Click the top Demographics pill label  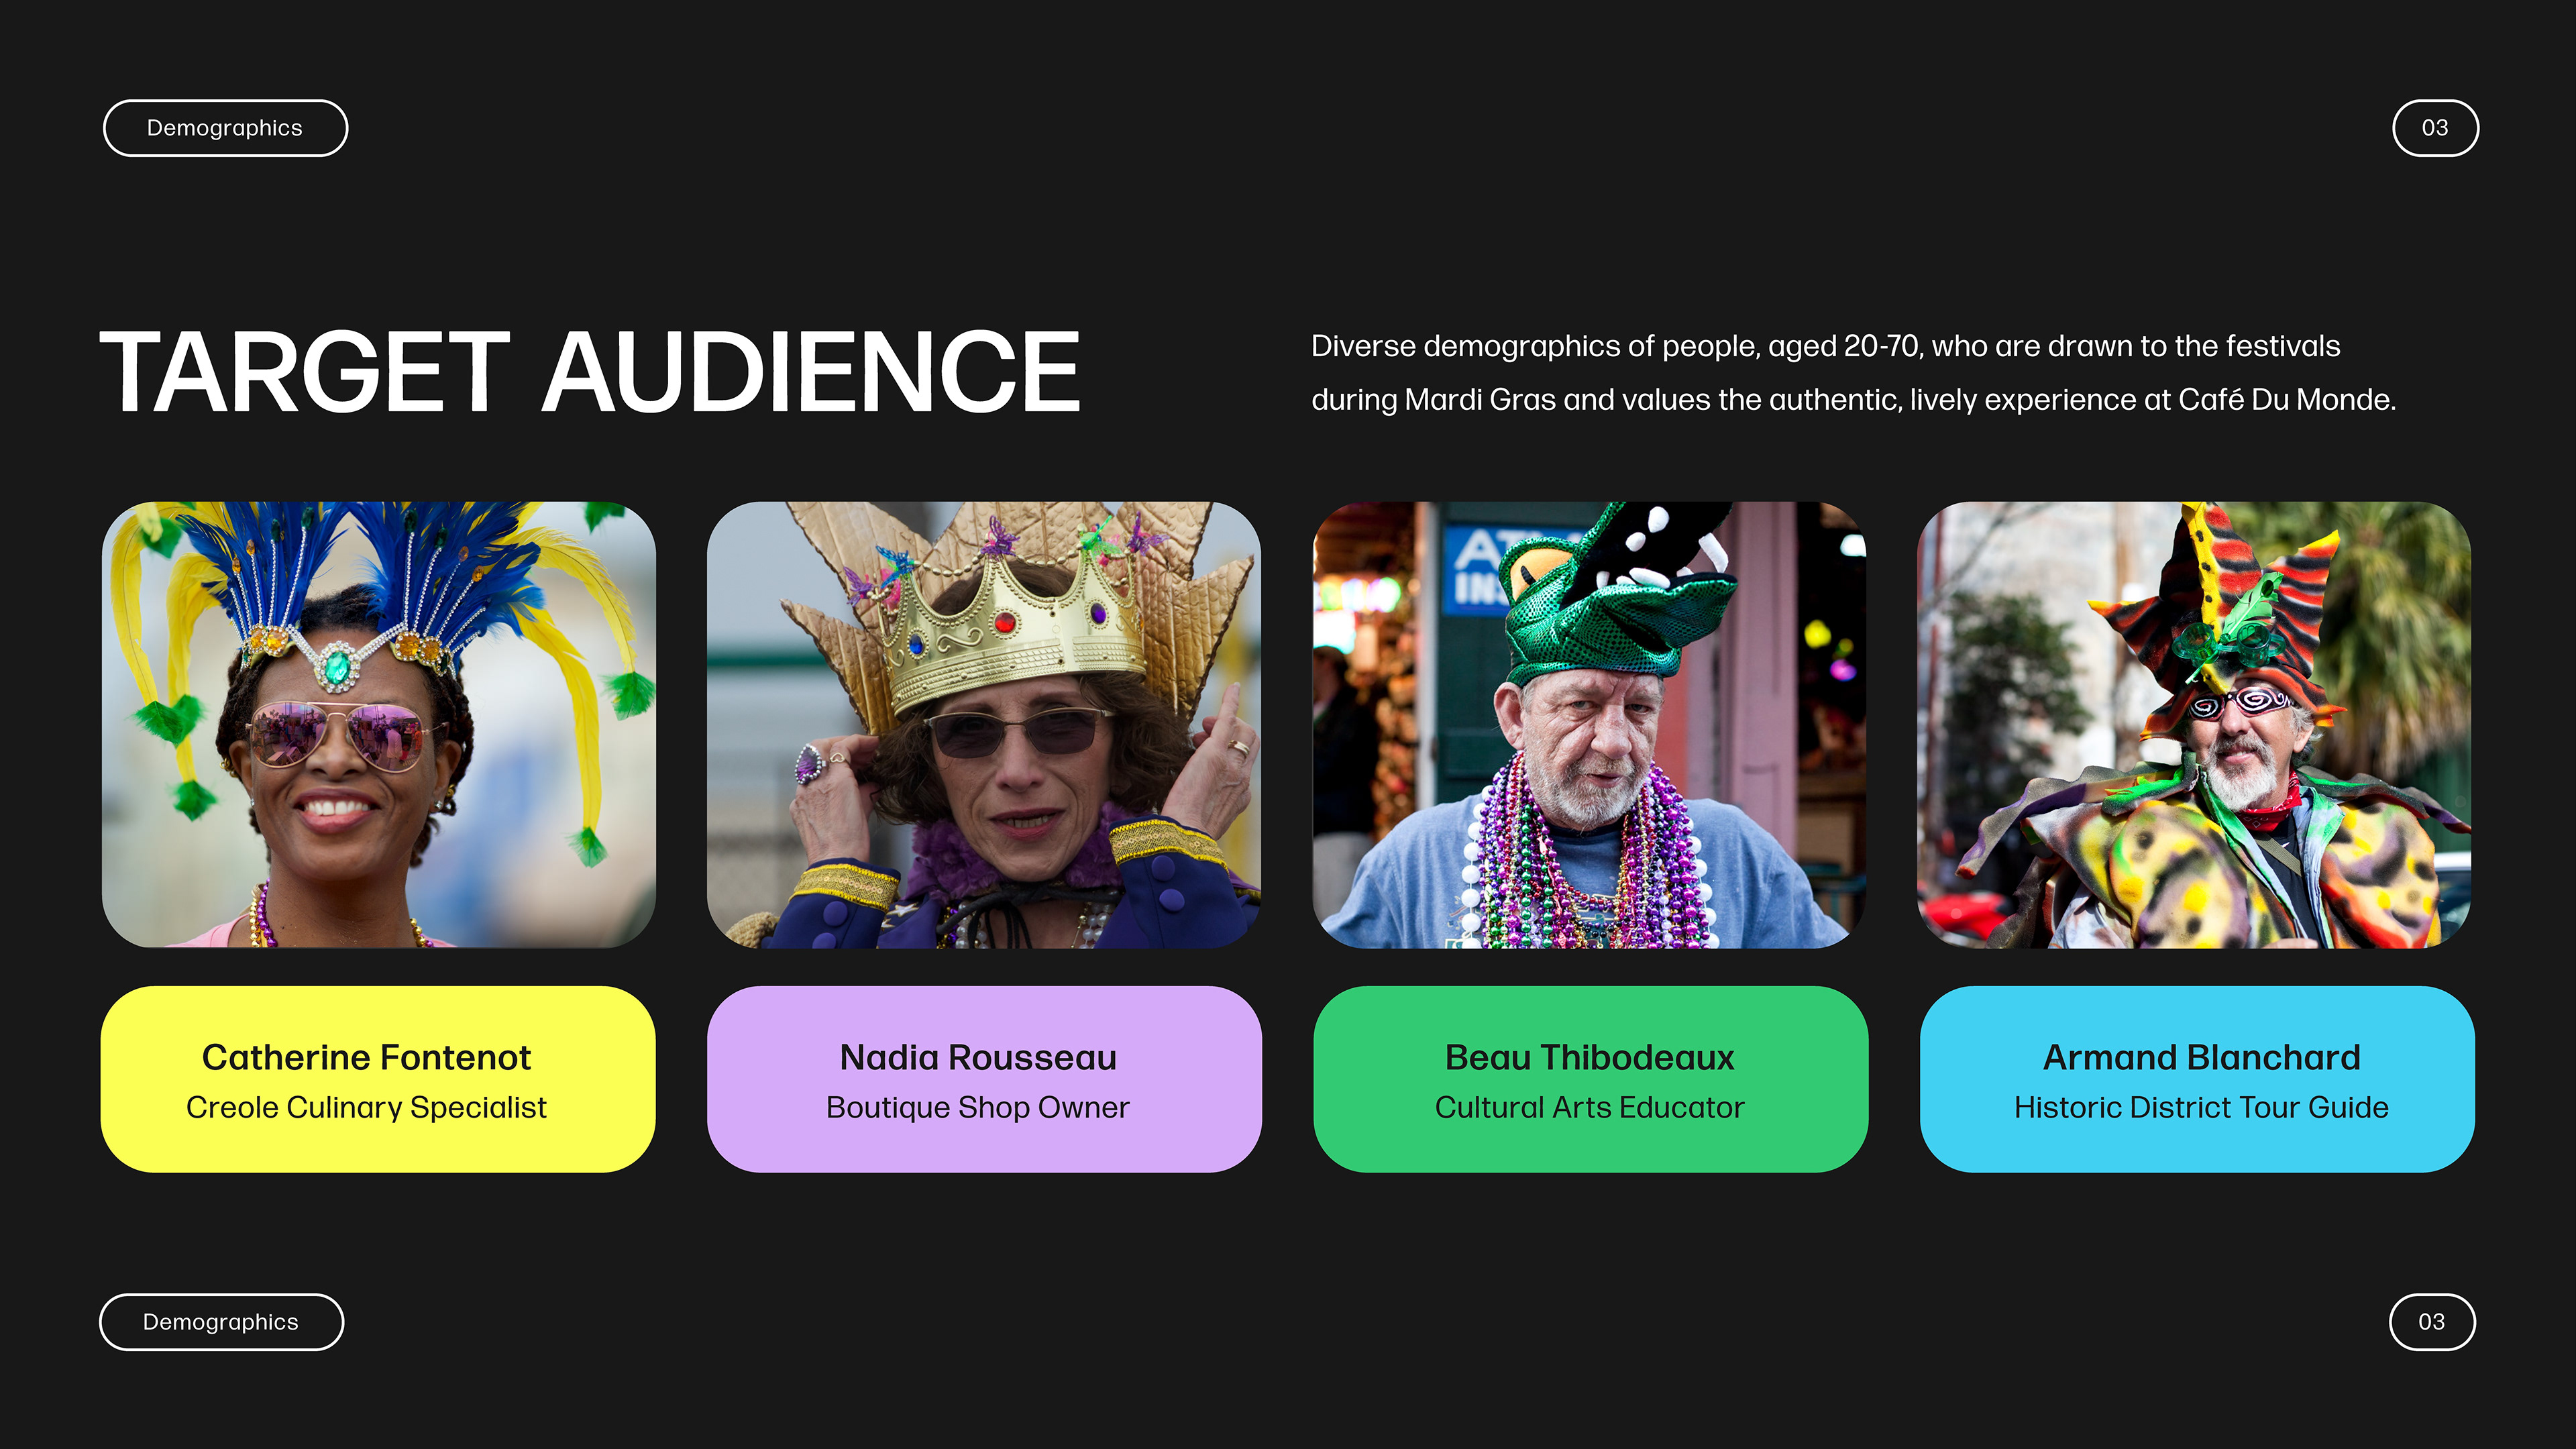(225, 128)
